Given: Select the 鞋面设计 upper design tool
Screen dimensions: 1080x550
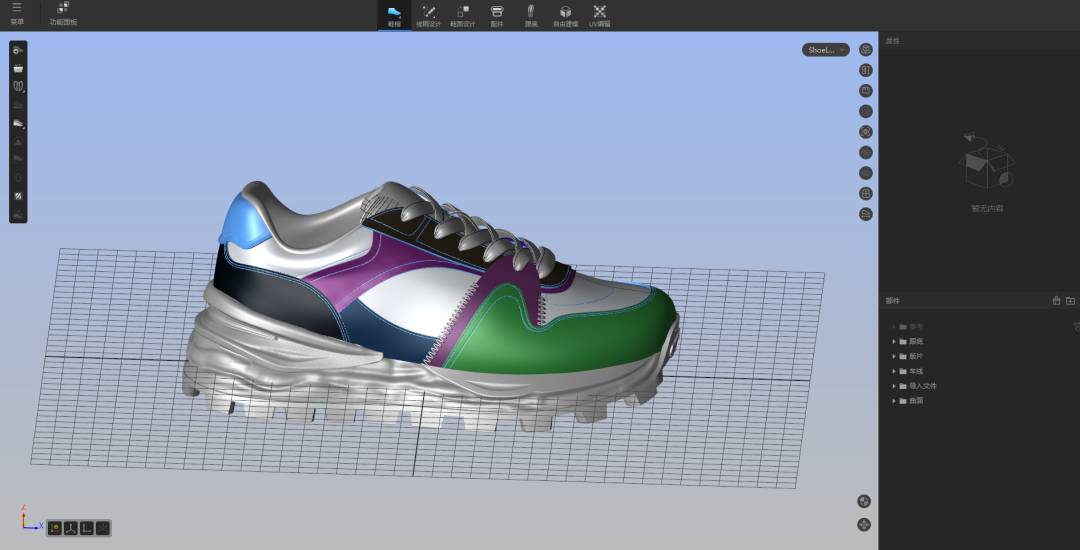Looking at the screenshot, I should [461, 14].
